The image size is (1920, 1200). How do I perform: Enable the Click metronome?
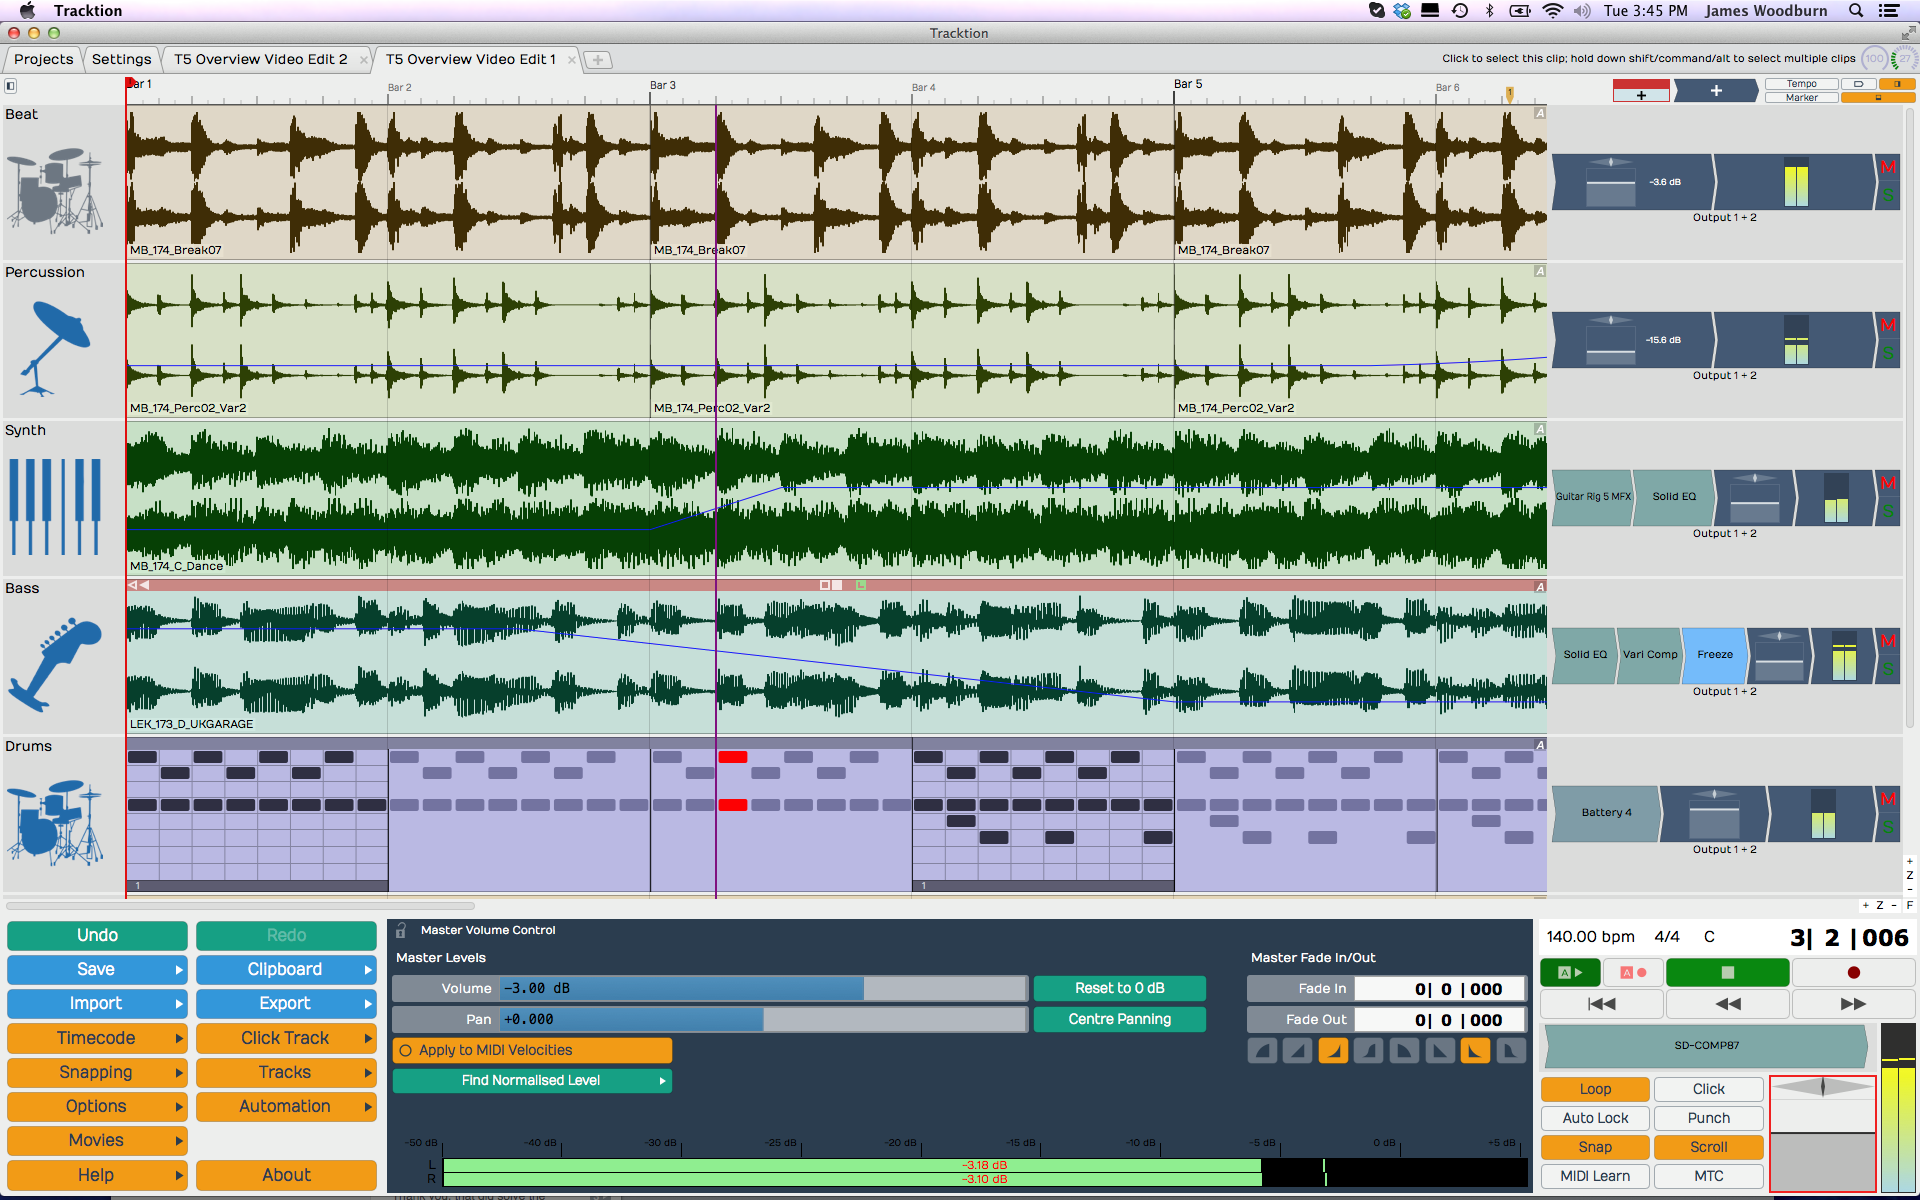tap(1708, 1089)
